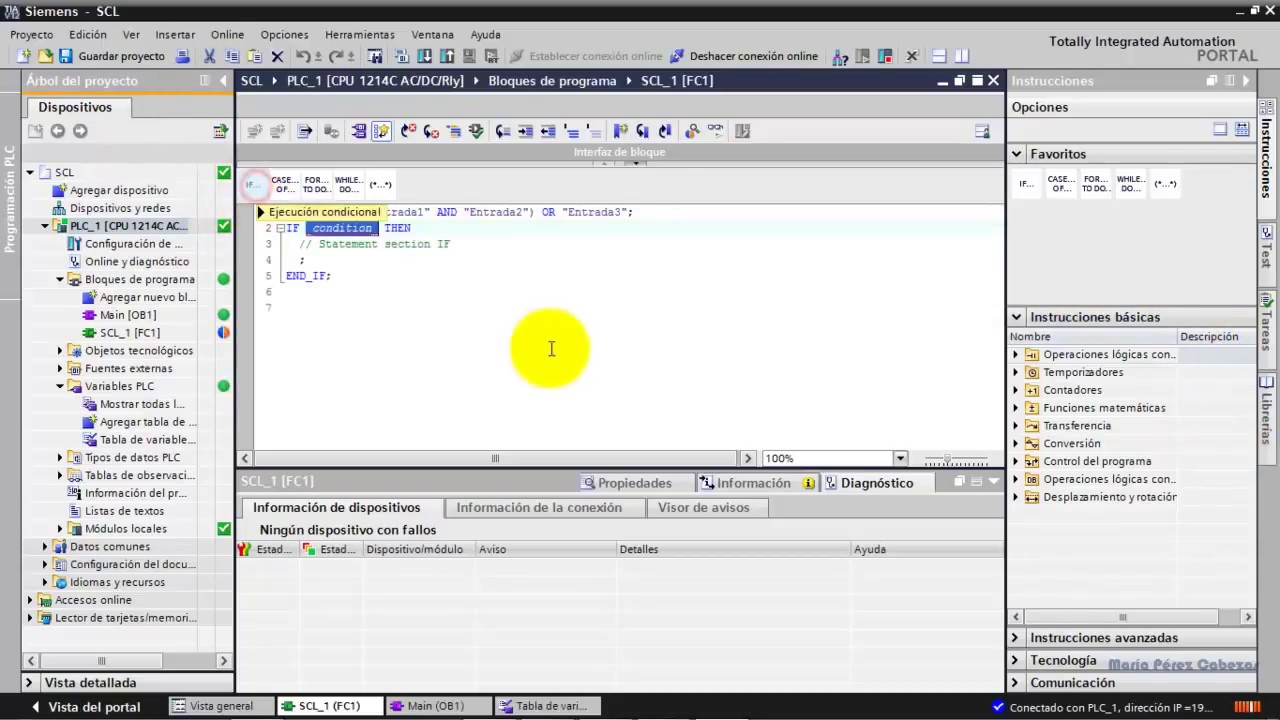Toggle the project tree view options icon
This screenshot has height=720, width=1280.
221,131
